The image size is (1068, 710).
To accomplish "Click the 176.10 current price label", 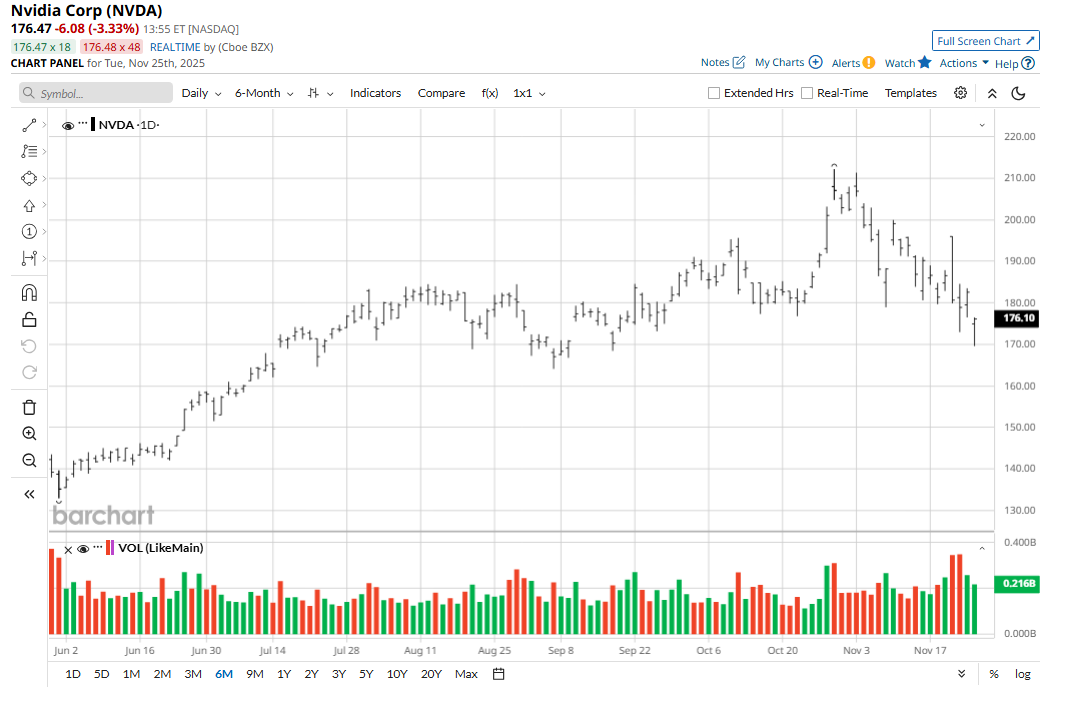I will [x=1018, y=318].
